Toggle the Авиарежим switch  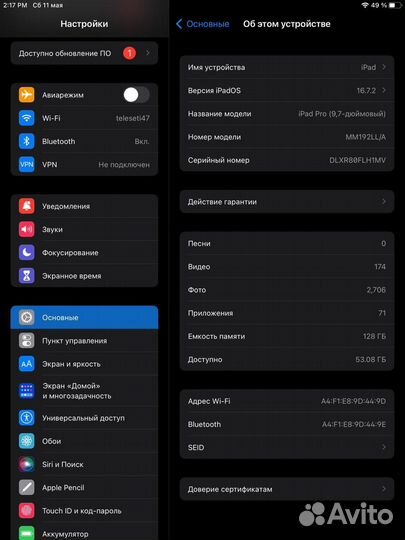pos(136,95)
